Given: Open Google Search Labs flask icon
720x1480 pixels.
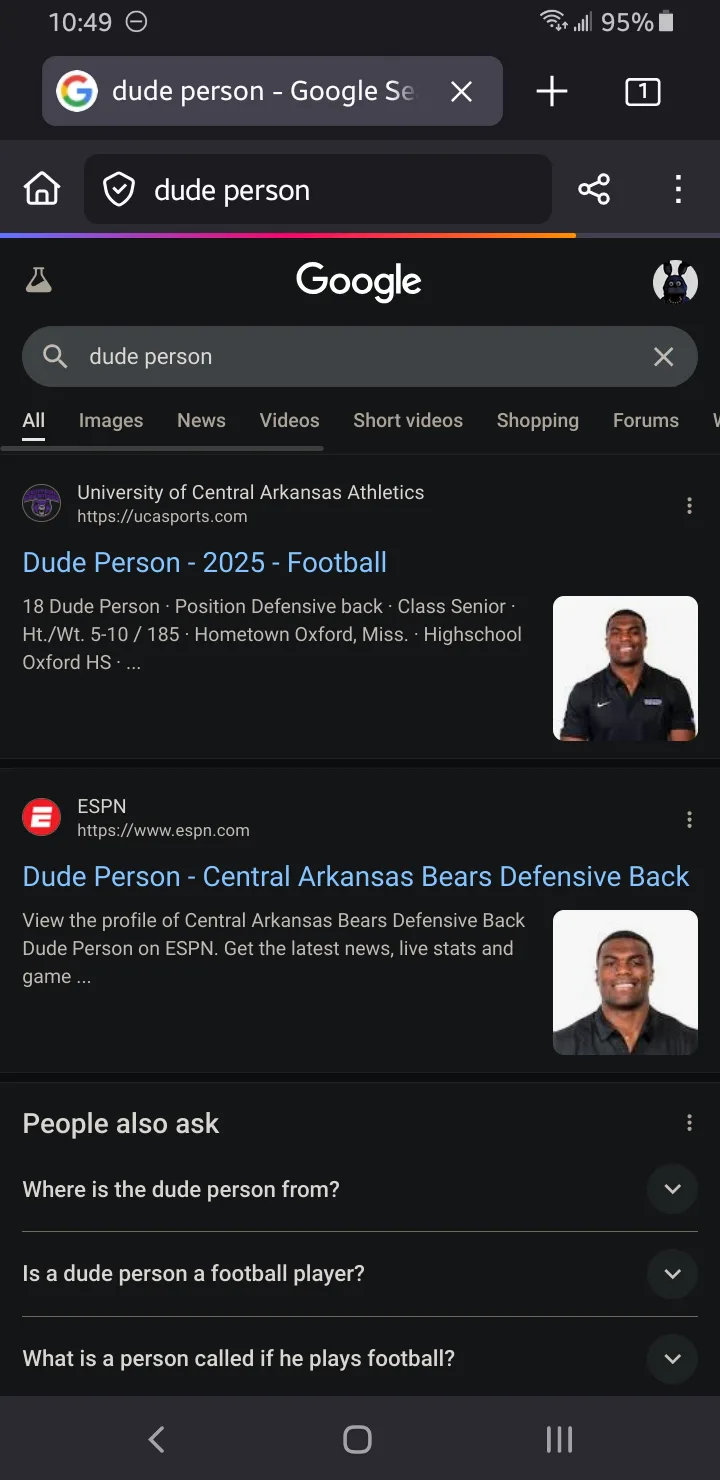Looking at the screenshot, I should pyautogui.click(x=39, y=281).
